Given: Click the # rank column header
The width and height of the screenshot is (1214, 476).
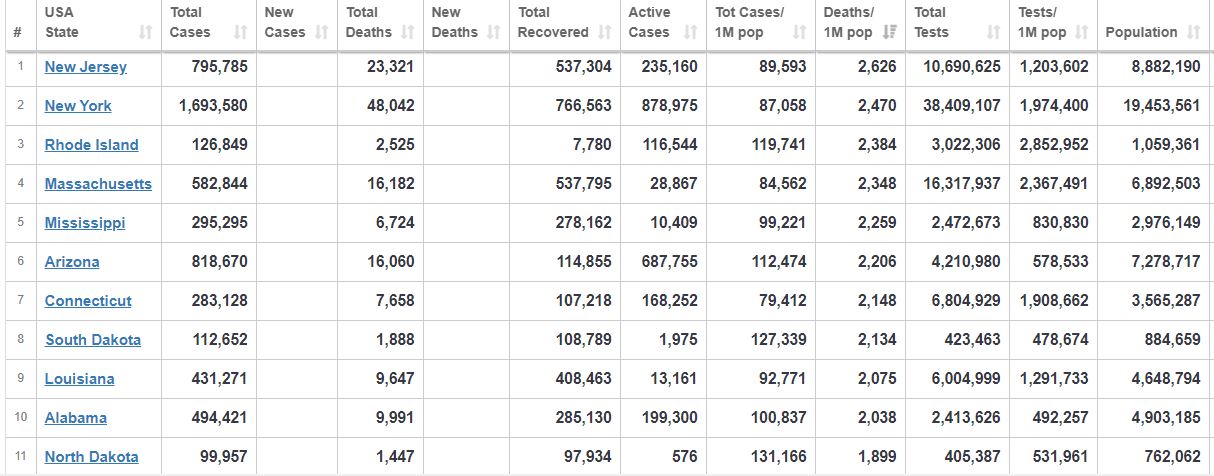Looking at the screenshot, I should click(x=18, y=32).
